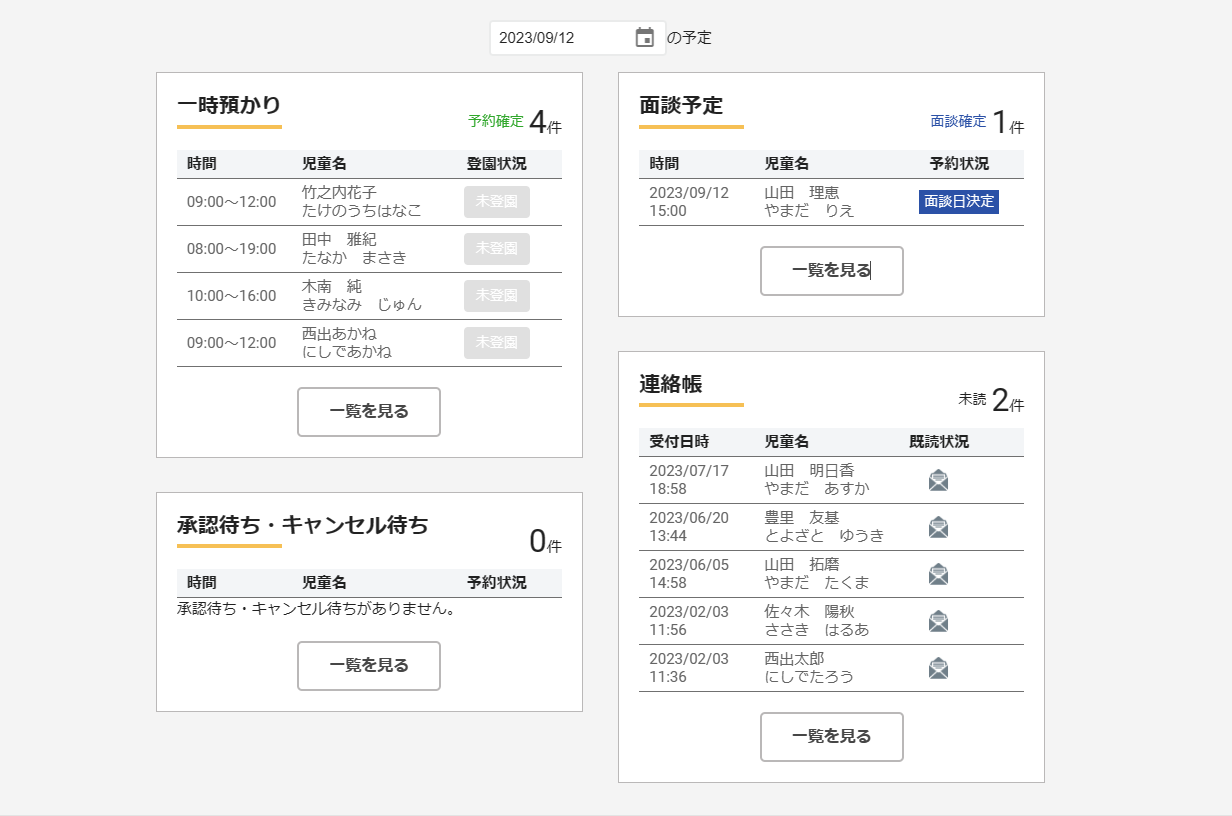
Task: Select the 山田 理恵 interview row name
Action: pyautogui.click(x=802, y=193)
